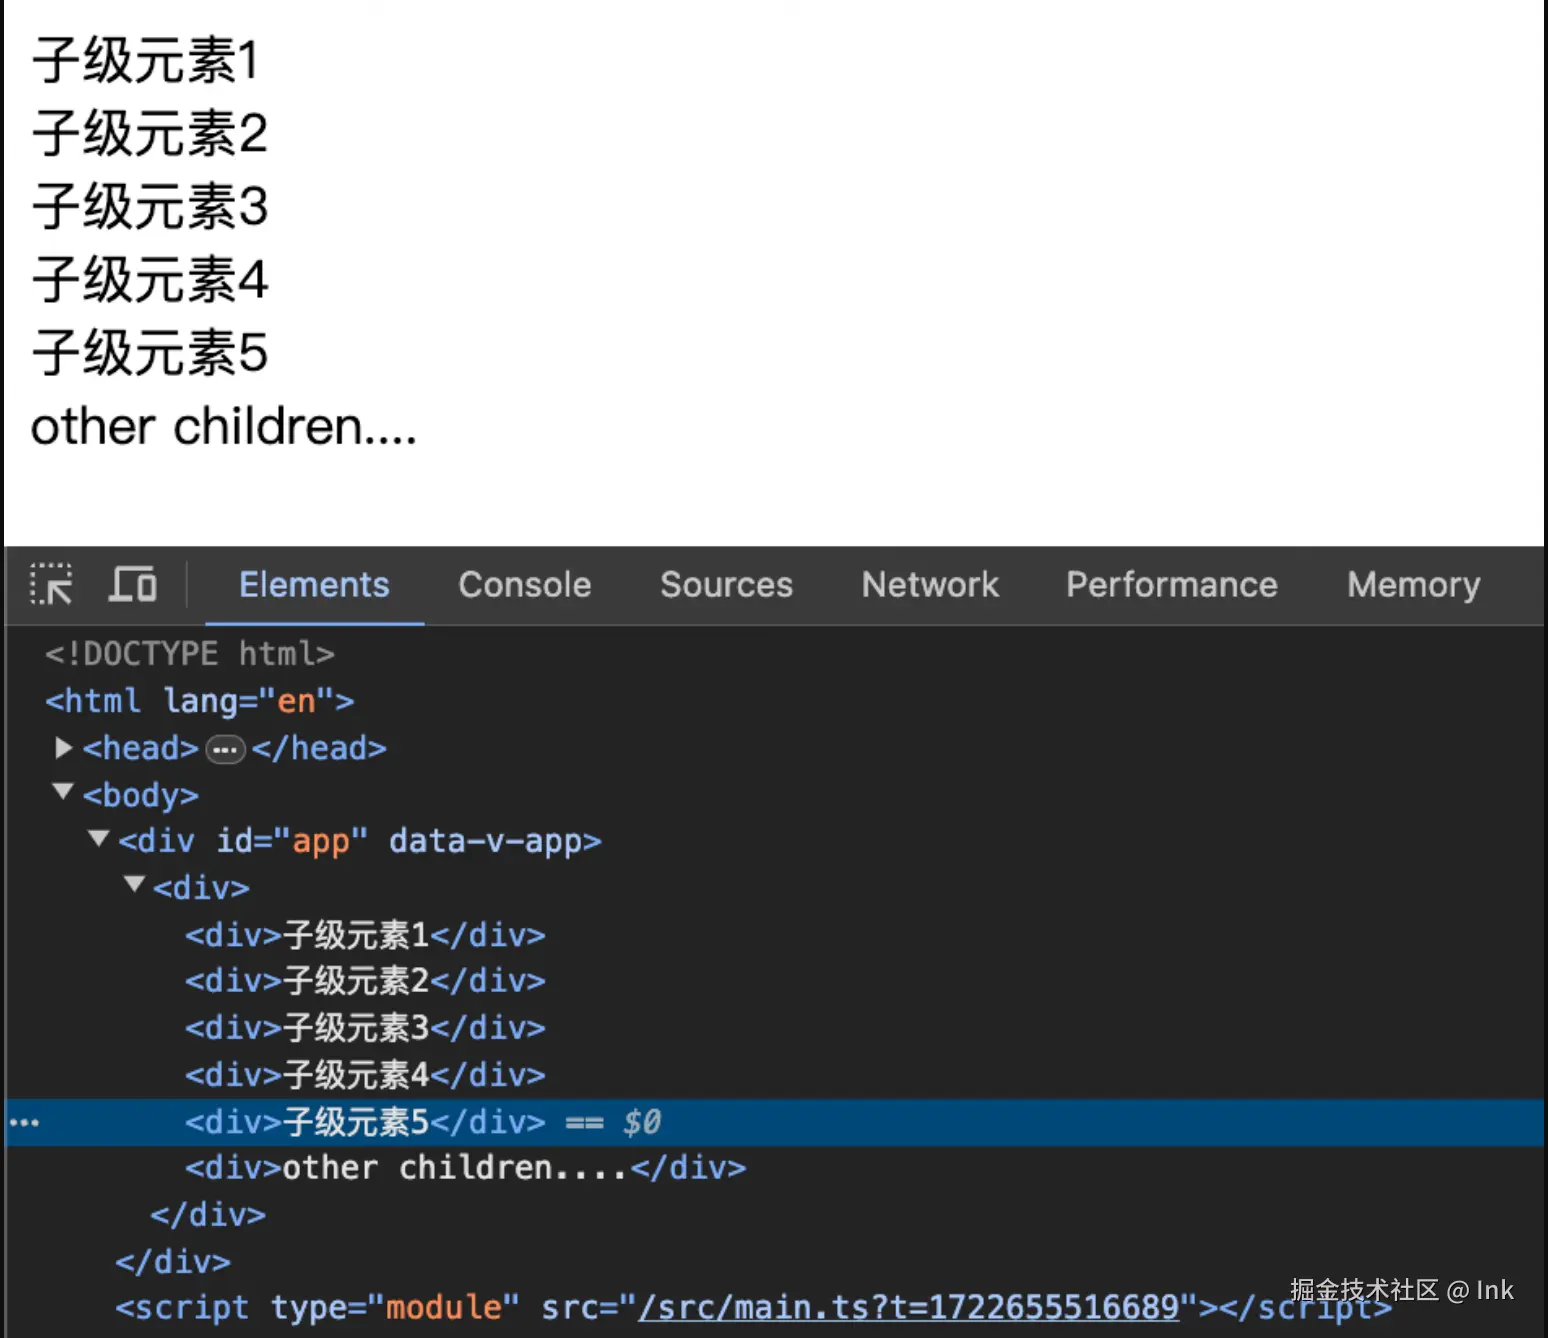Select the other children.... div node

[x=465, y=1168]
